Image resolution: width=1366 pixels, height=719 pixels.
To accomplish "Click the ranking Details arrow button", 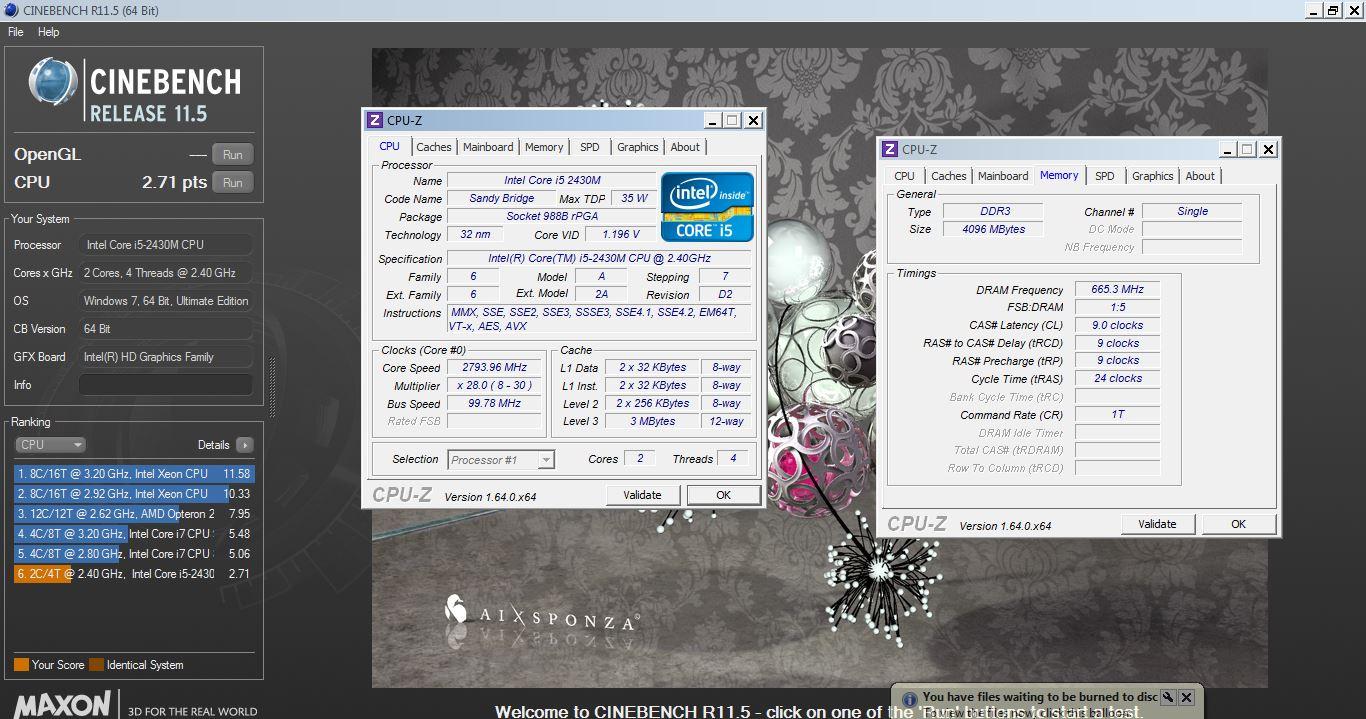I will 244,445.
